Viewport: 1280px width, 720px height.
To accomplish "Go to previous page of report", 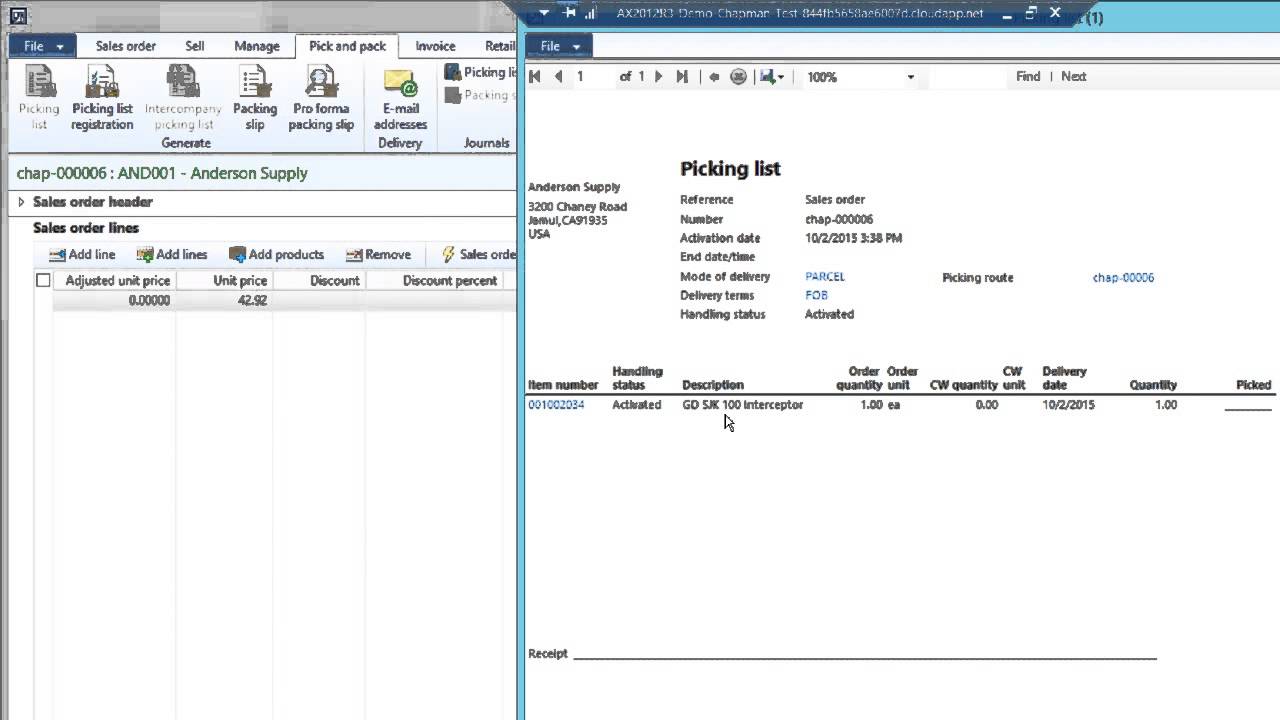I will (558, 76).
